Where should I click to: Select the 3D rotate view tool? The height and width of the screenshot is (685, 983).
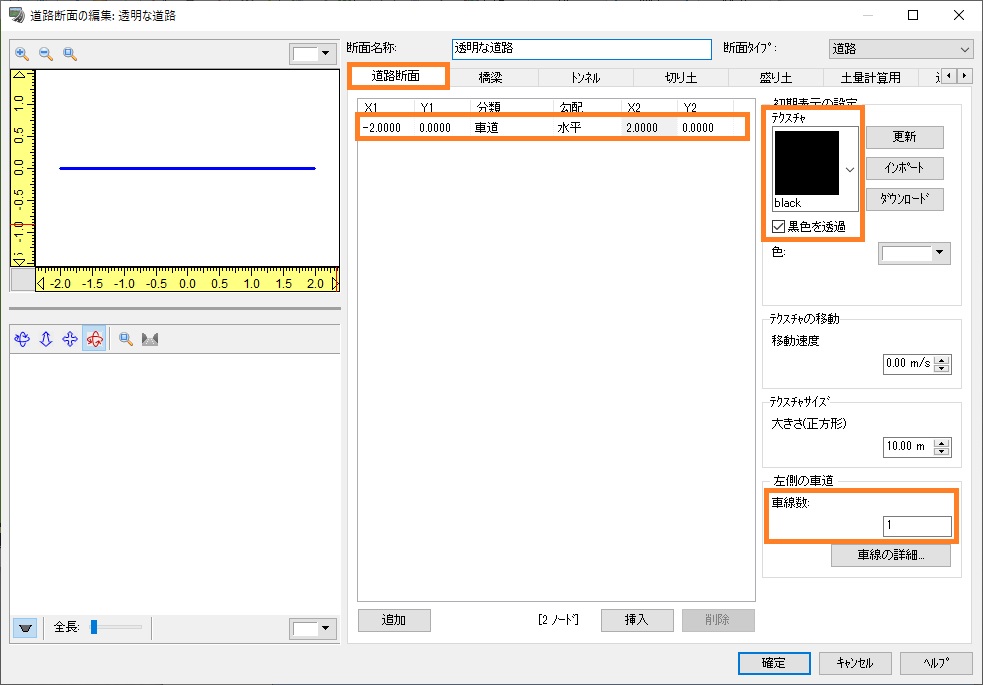click(x=22, y=339)
